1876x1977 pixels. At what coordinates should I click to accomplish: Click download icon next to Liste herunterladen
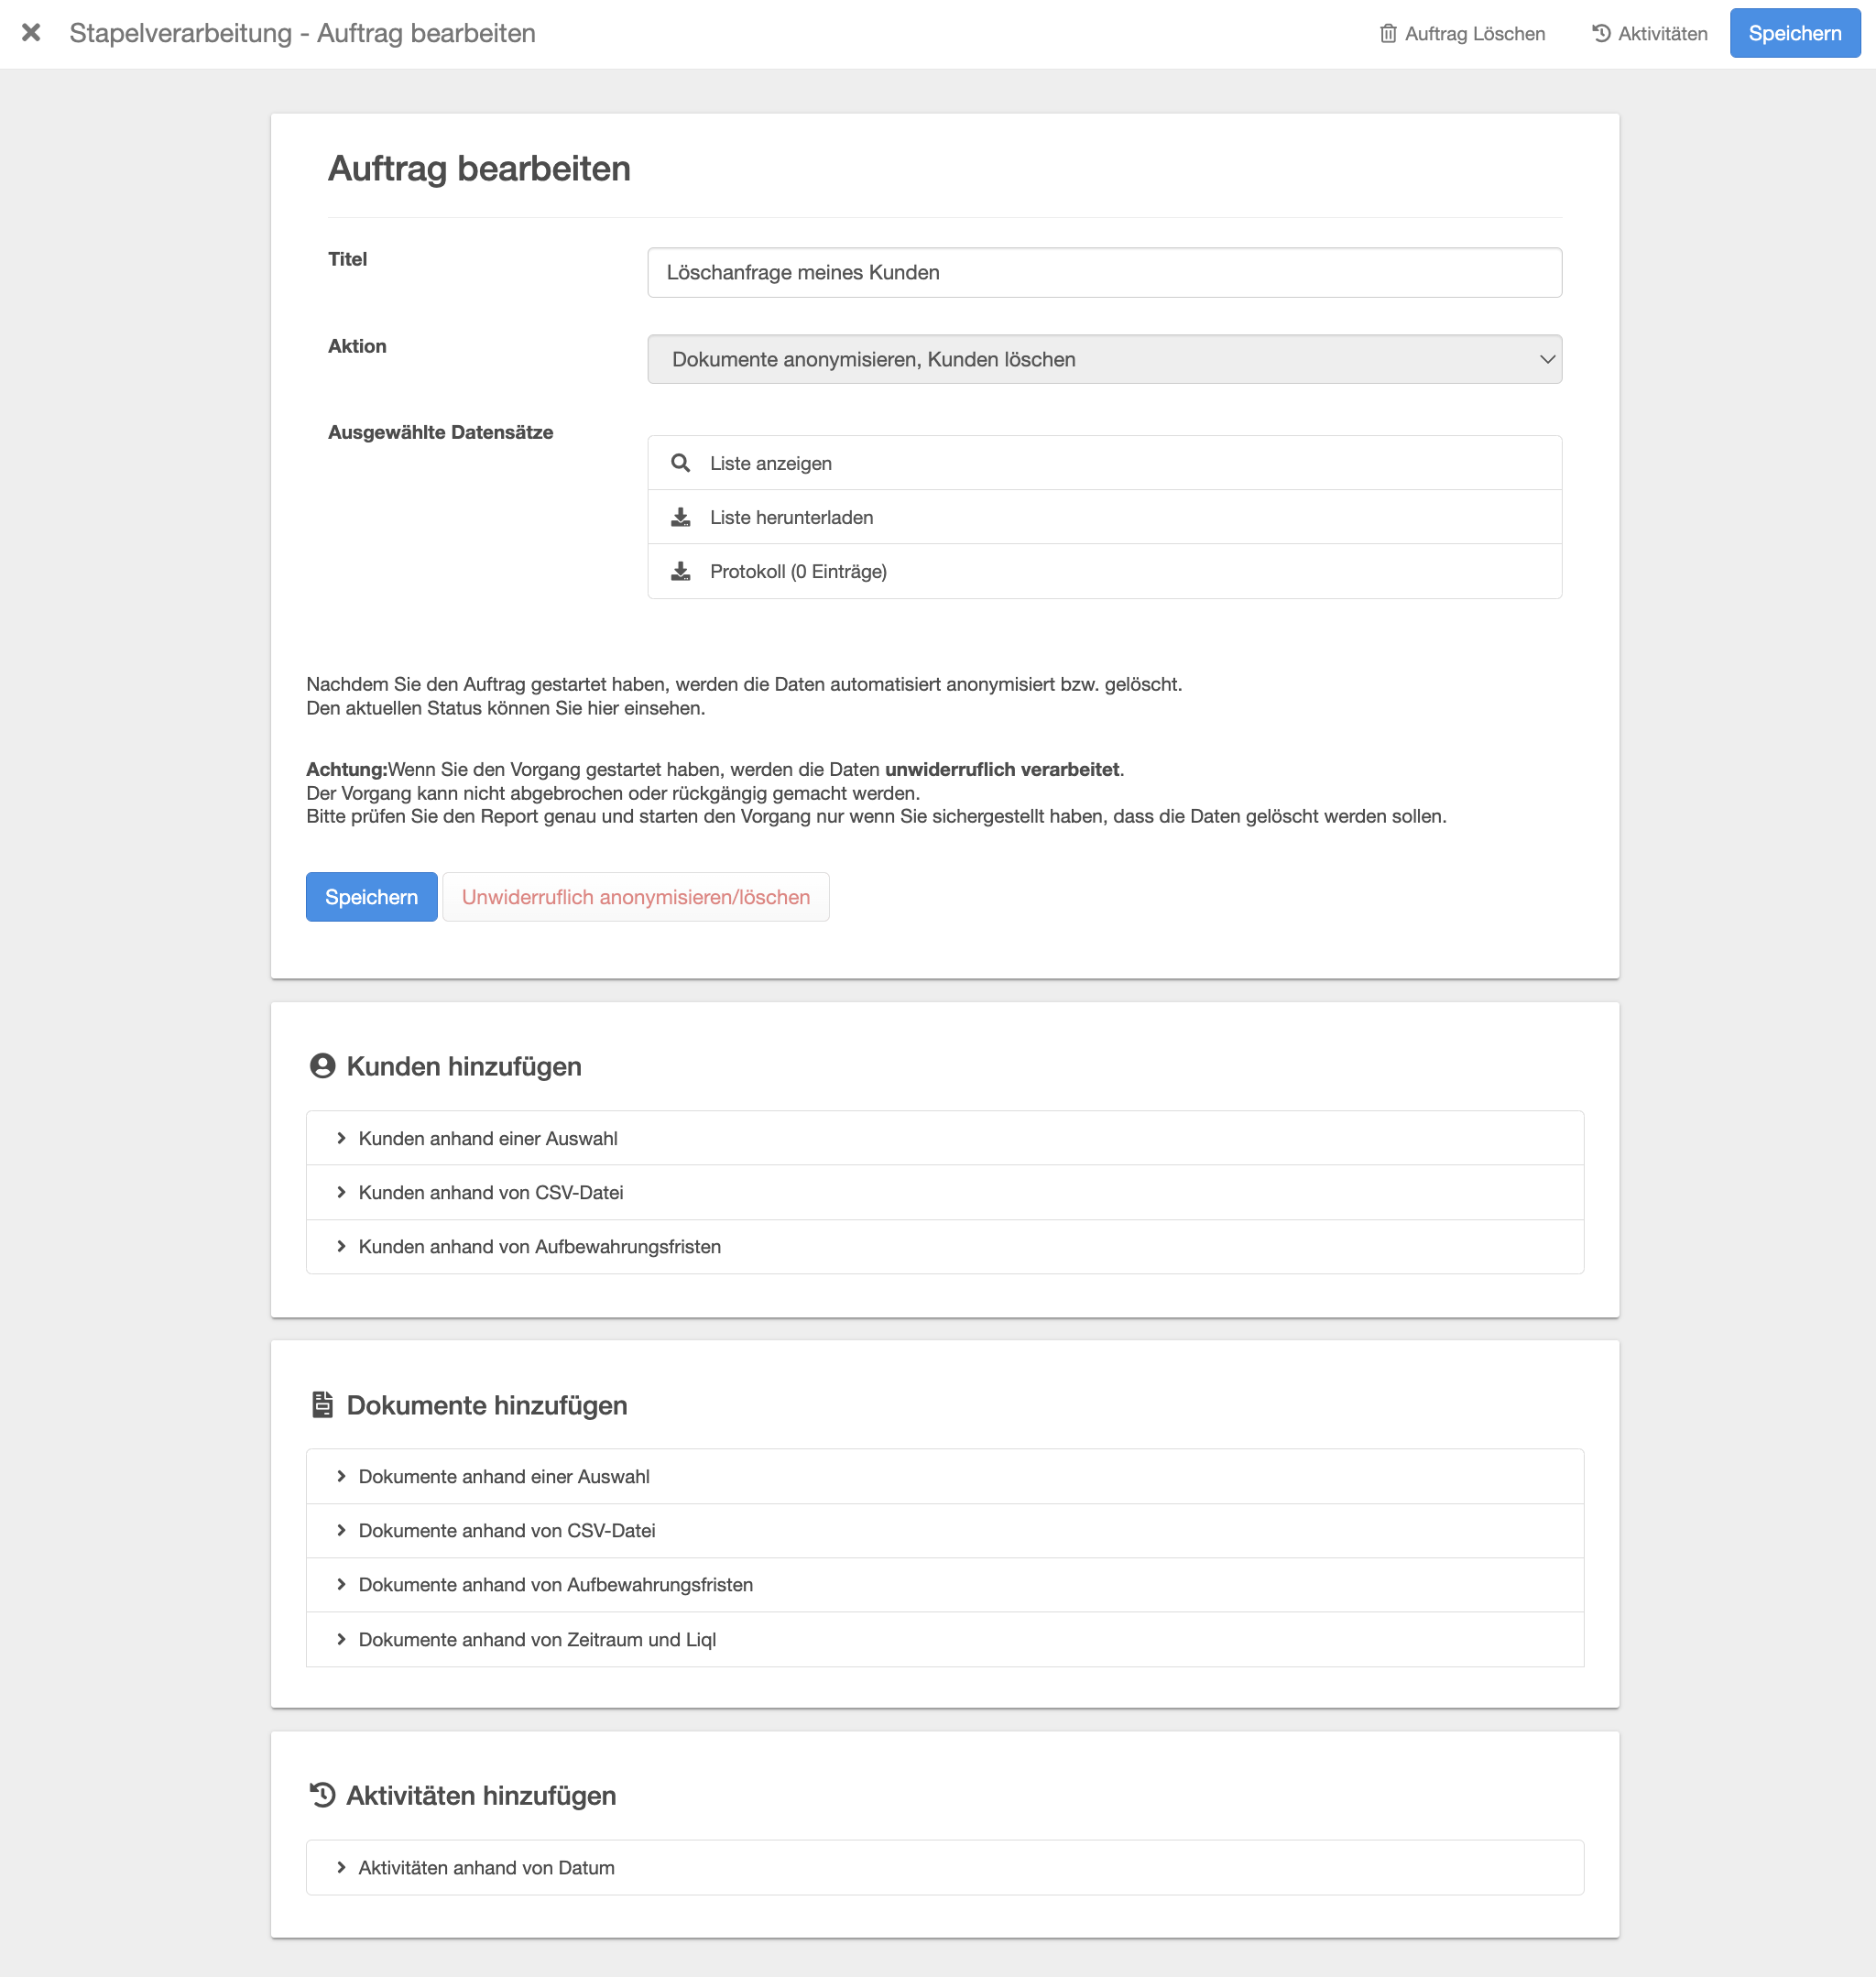tap(680, 517)
